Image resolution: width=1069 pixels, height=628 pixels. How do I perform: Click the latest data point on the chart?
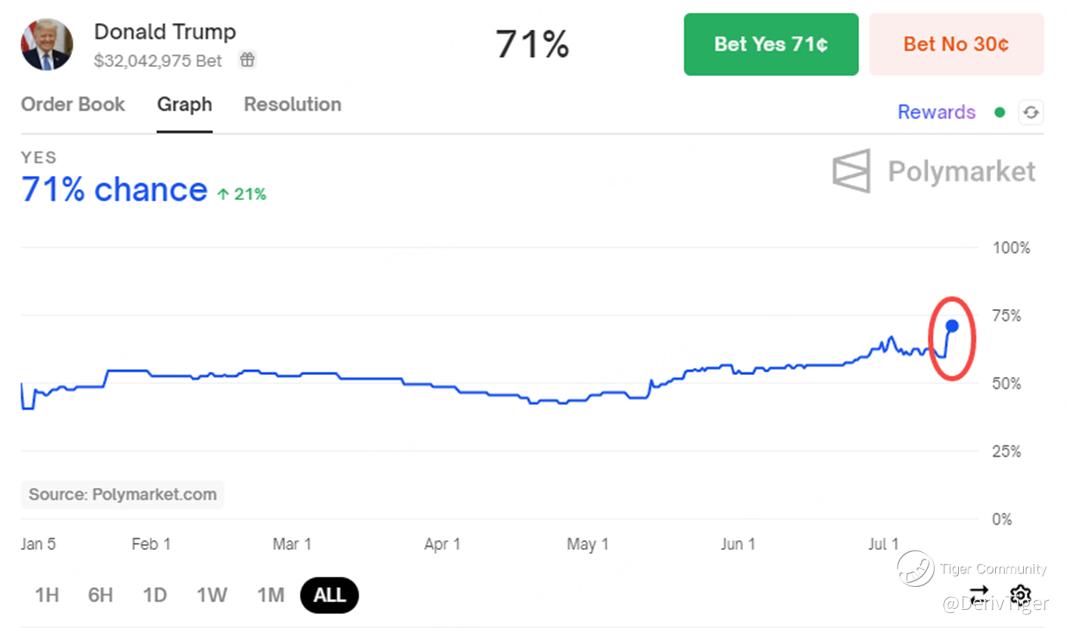pos(952,326)
